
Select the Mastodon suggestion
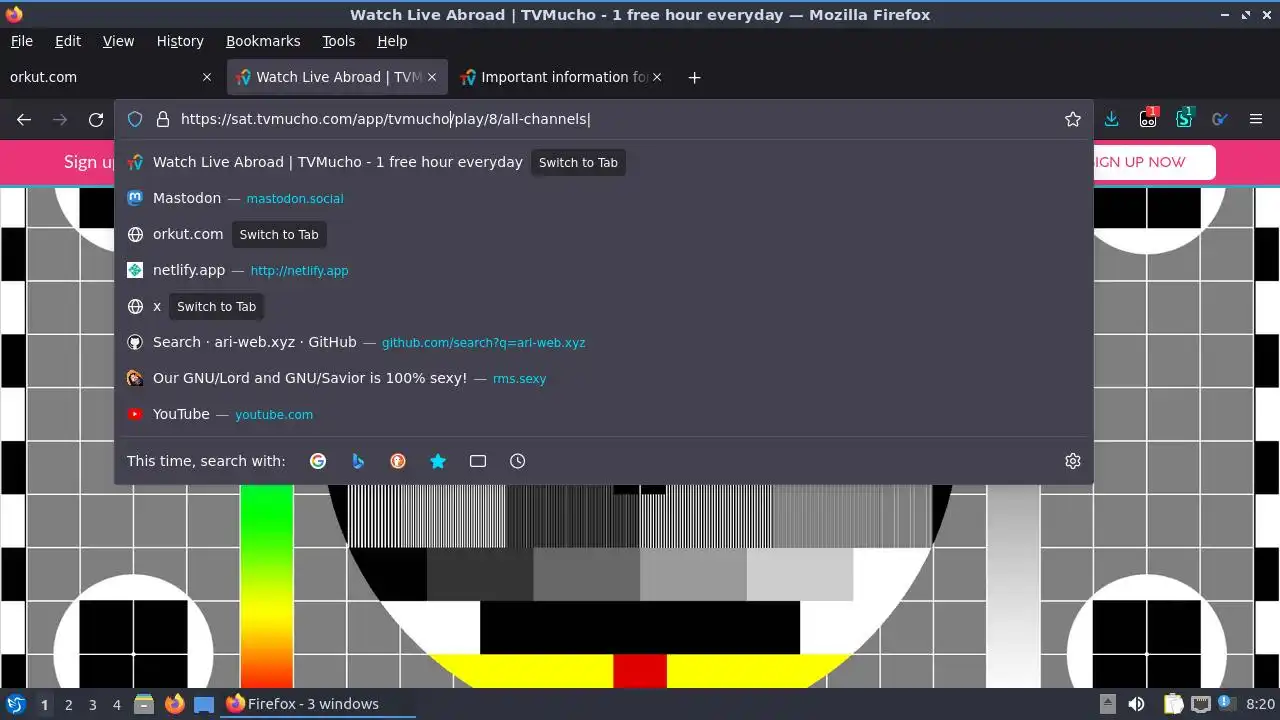click(x=604, y=198)
